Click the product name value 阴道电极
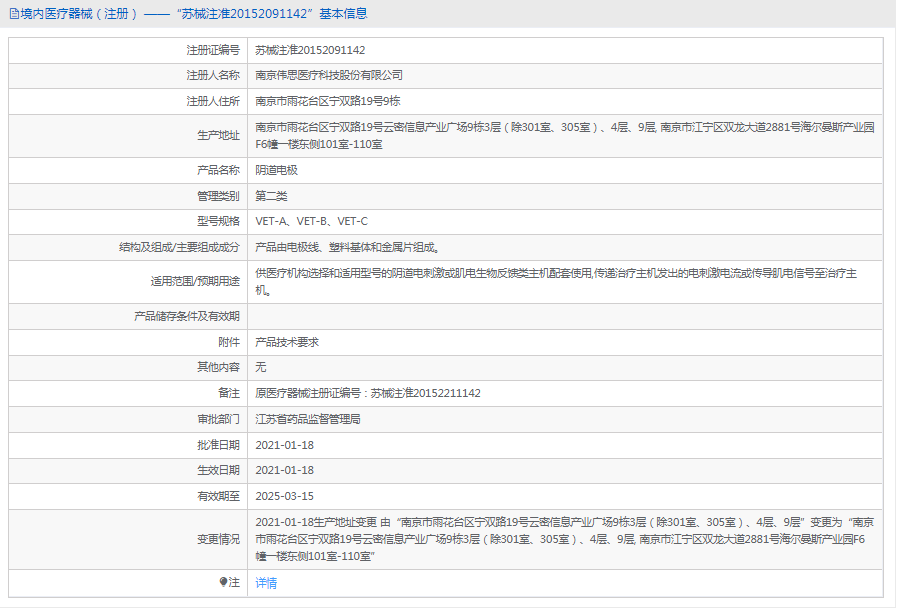Viewport: 897px width, 608px height. [277, 170]
